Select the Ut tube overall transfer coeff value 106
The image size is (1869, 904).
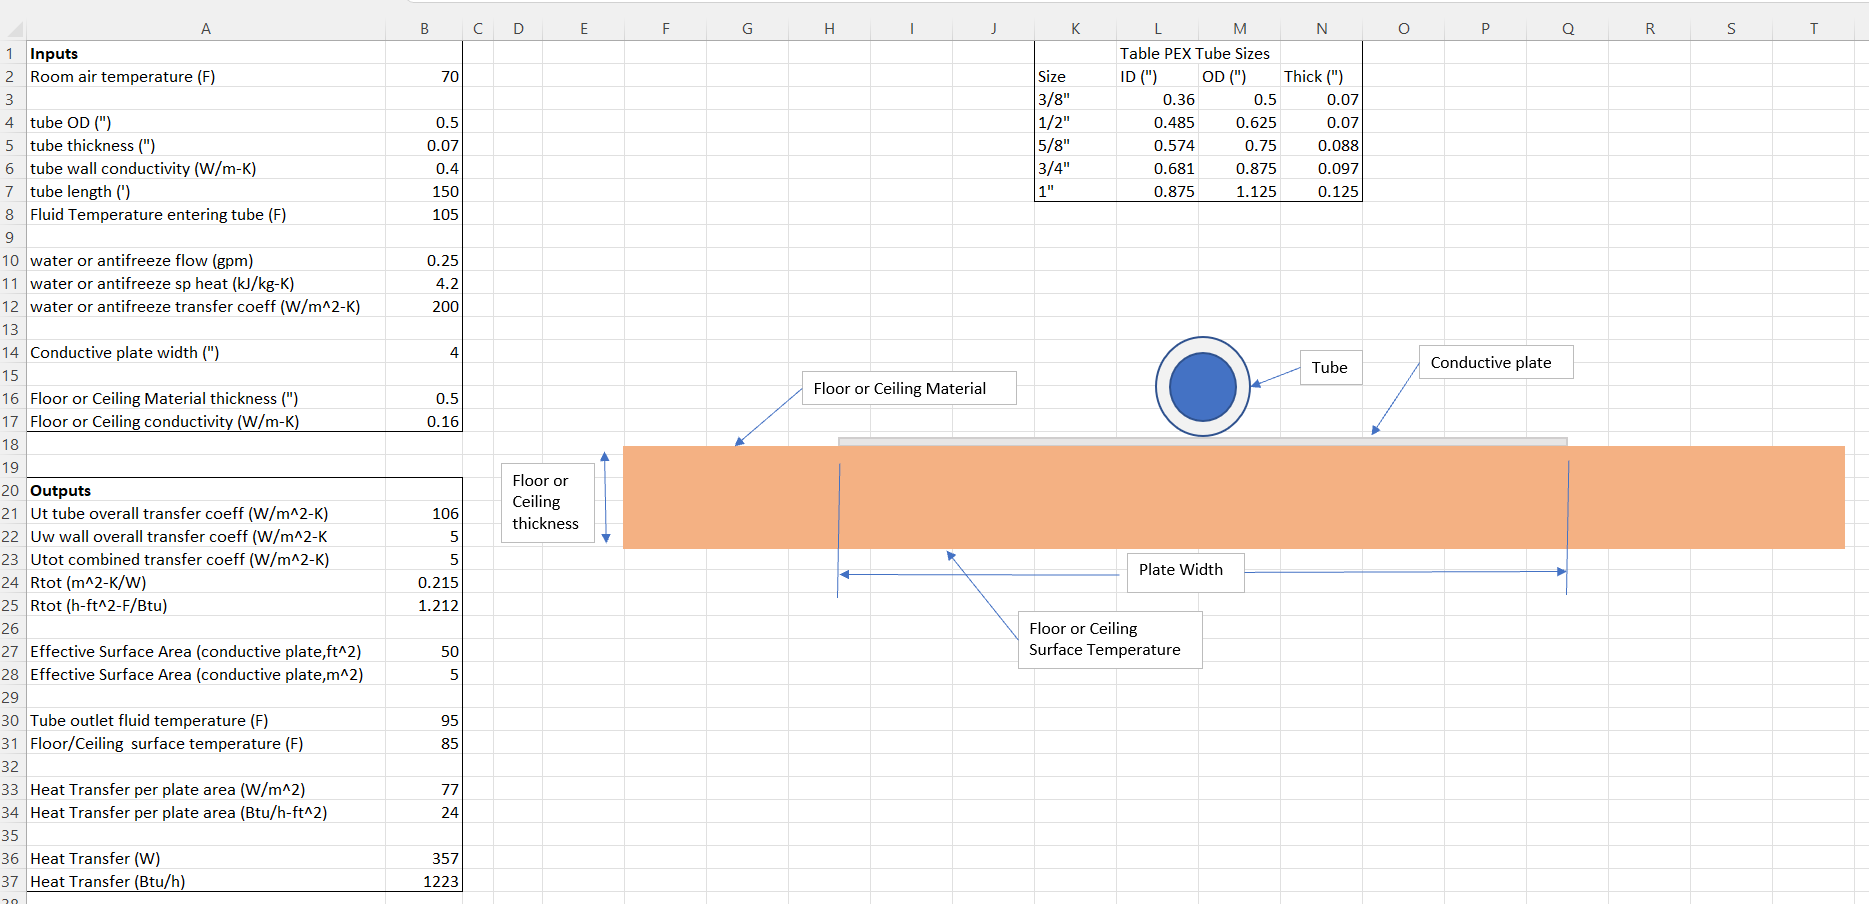(x=424, y=514)
